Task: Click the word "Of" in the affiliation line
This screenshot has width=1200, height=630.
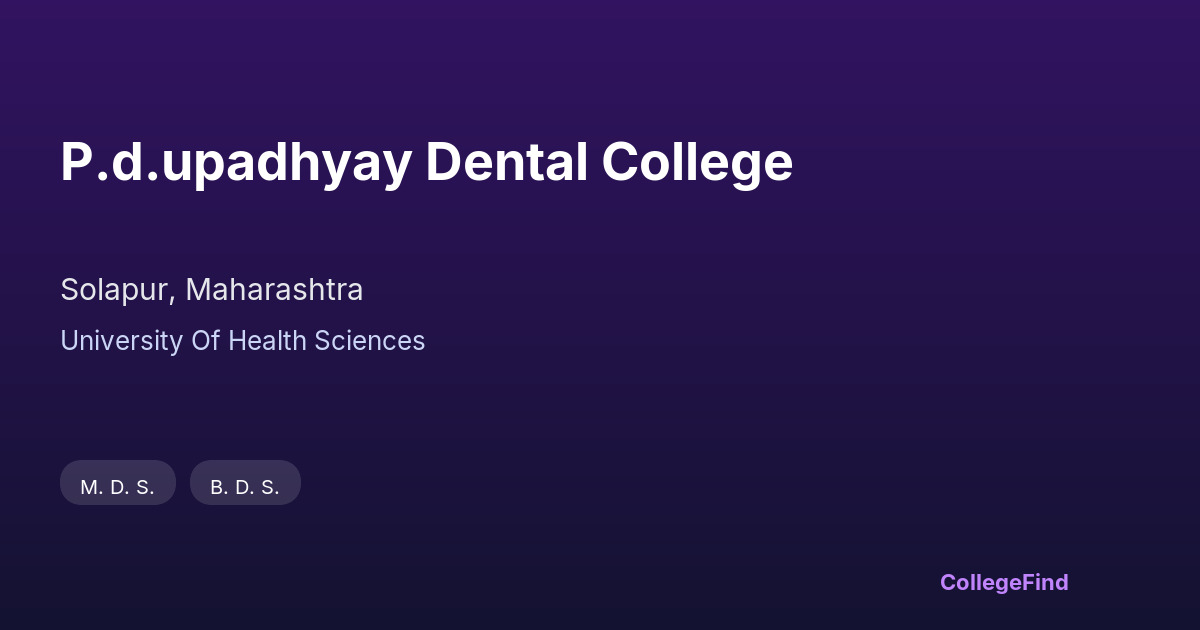Action: [204, 341]
